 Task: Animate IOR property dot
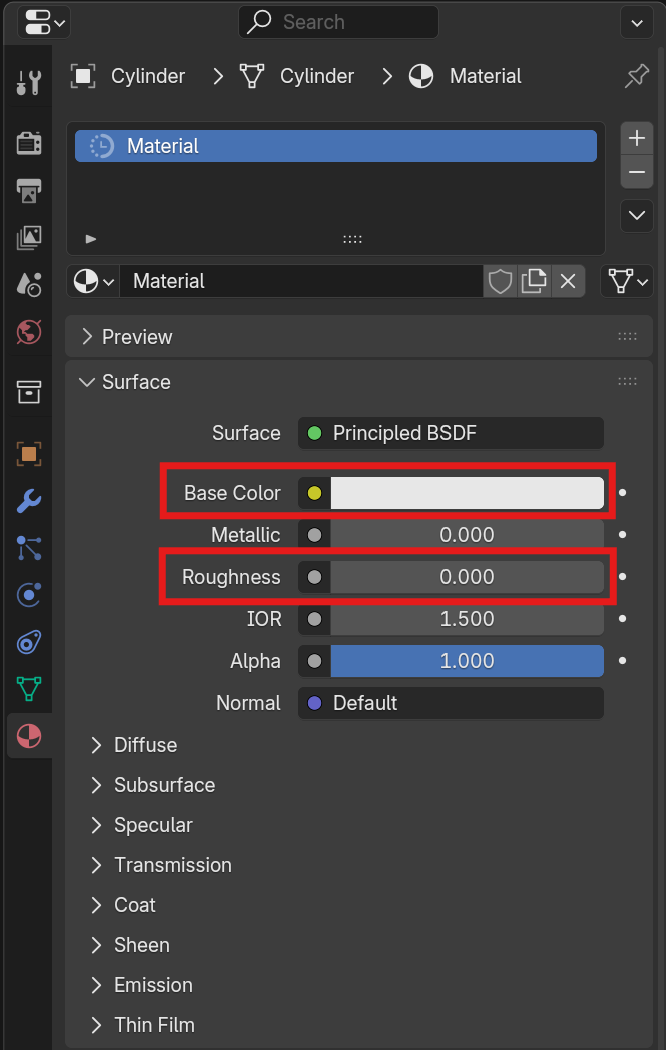coord(622,619)
